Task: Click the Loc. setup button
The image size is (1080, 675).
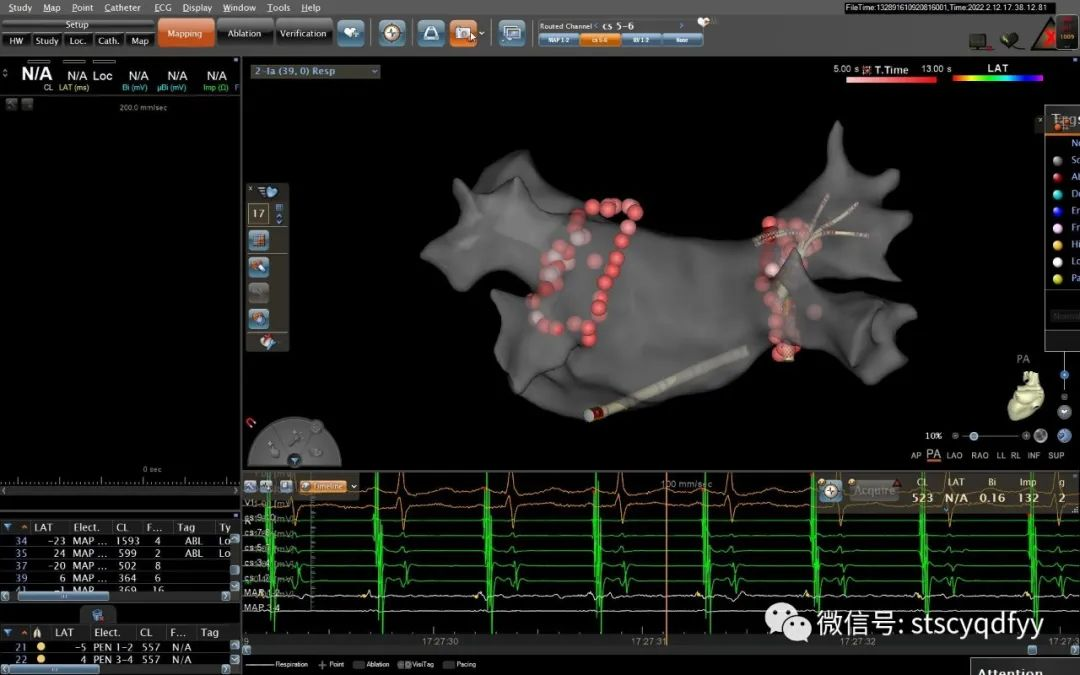Action: pos(78,41)
